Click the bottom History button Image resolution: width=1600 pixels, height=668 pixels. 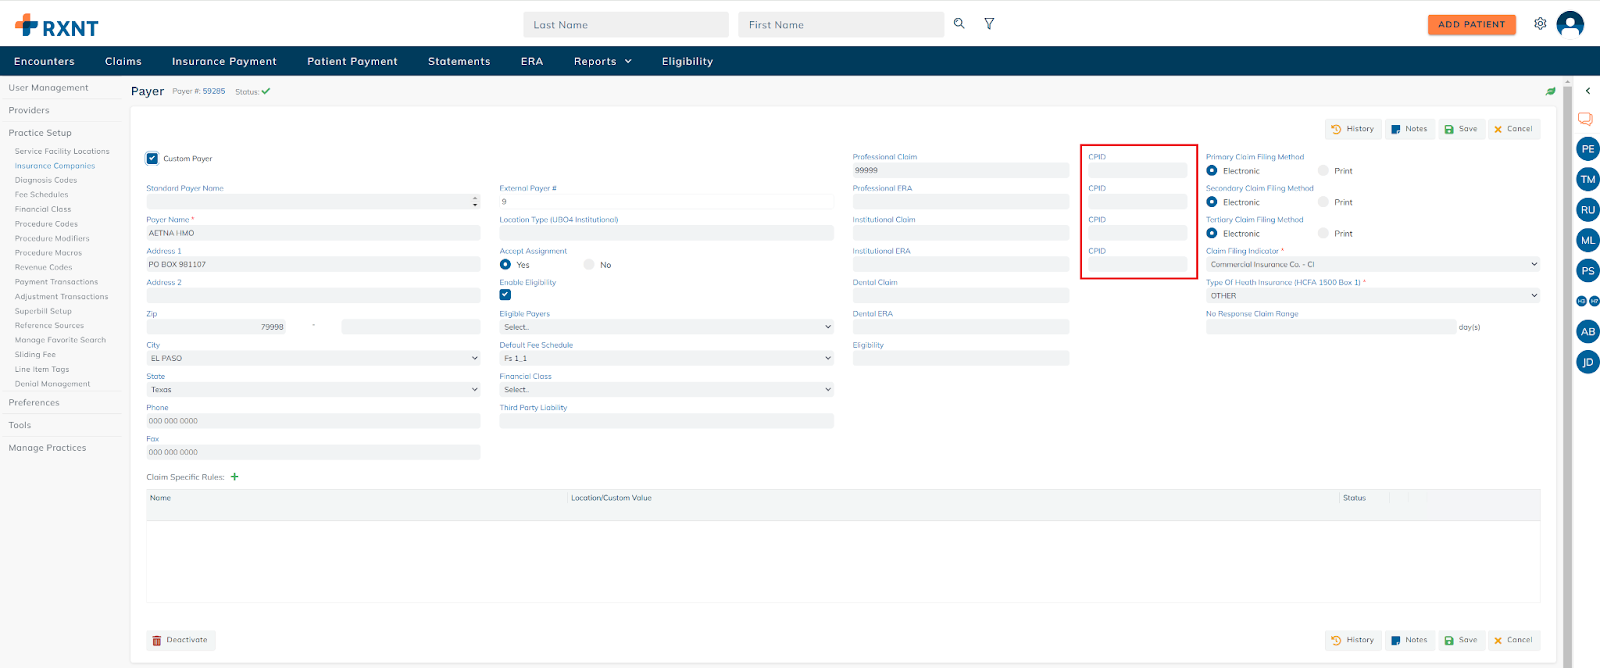click(1353, 640)
